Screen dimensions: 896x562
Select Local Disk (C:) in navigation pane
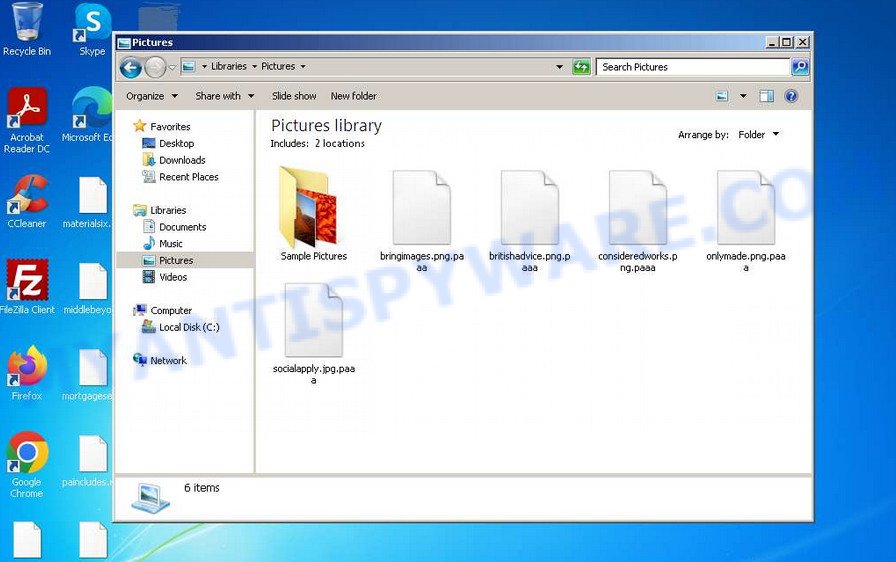pos(188,327)
